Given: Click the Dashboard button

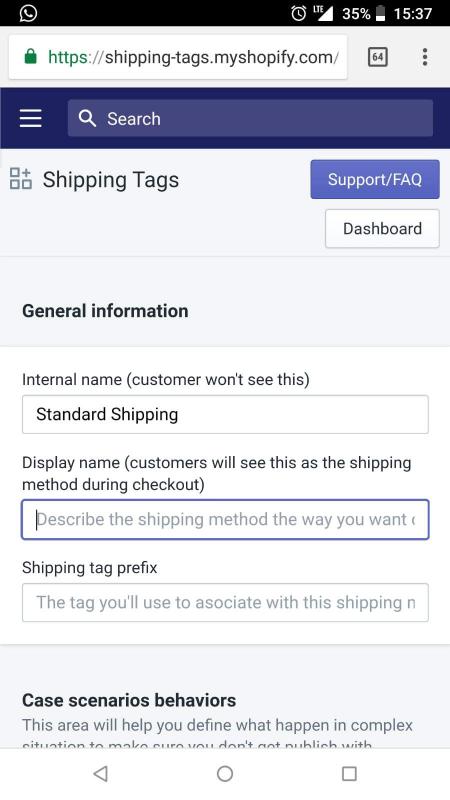Looking at the screenshot, I should coord(382,229).
